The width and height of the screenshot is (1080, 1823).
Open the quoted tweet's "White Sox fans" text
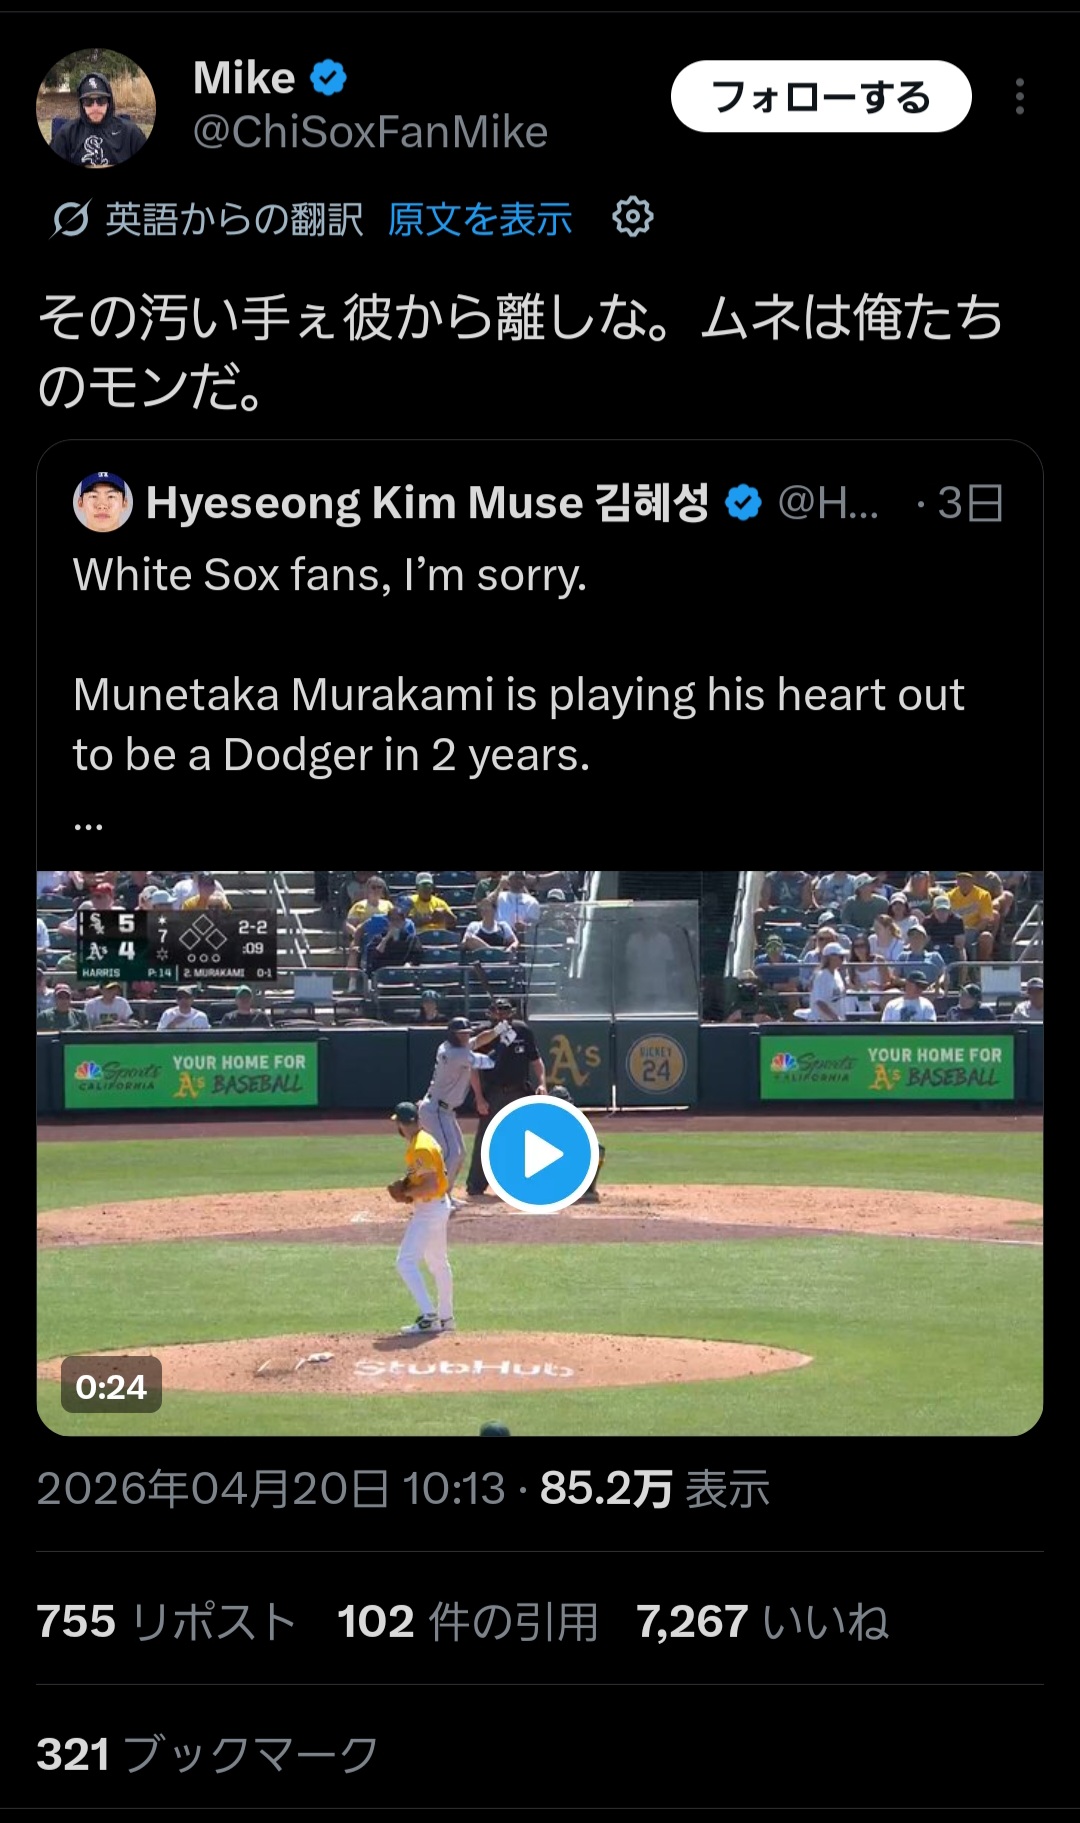click(330, 575)
